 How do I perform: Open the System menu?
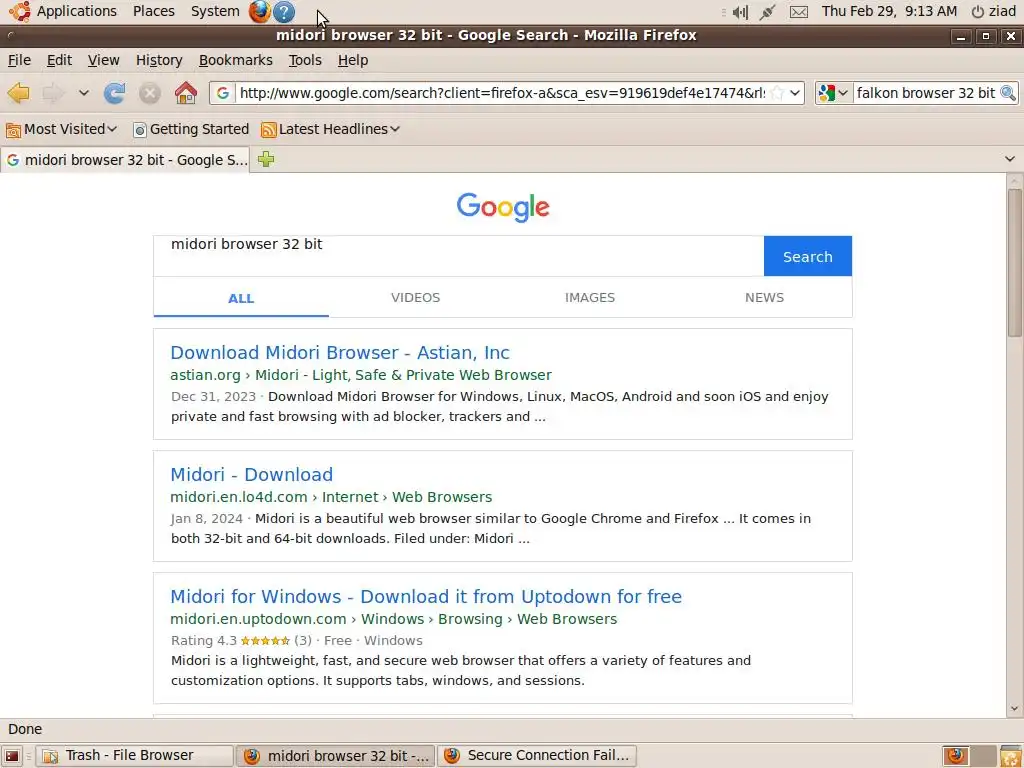(215, 11)
